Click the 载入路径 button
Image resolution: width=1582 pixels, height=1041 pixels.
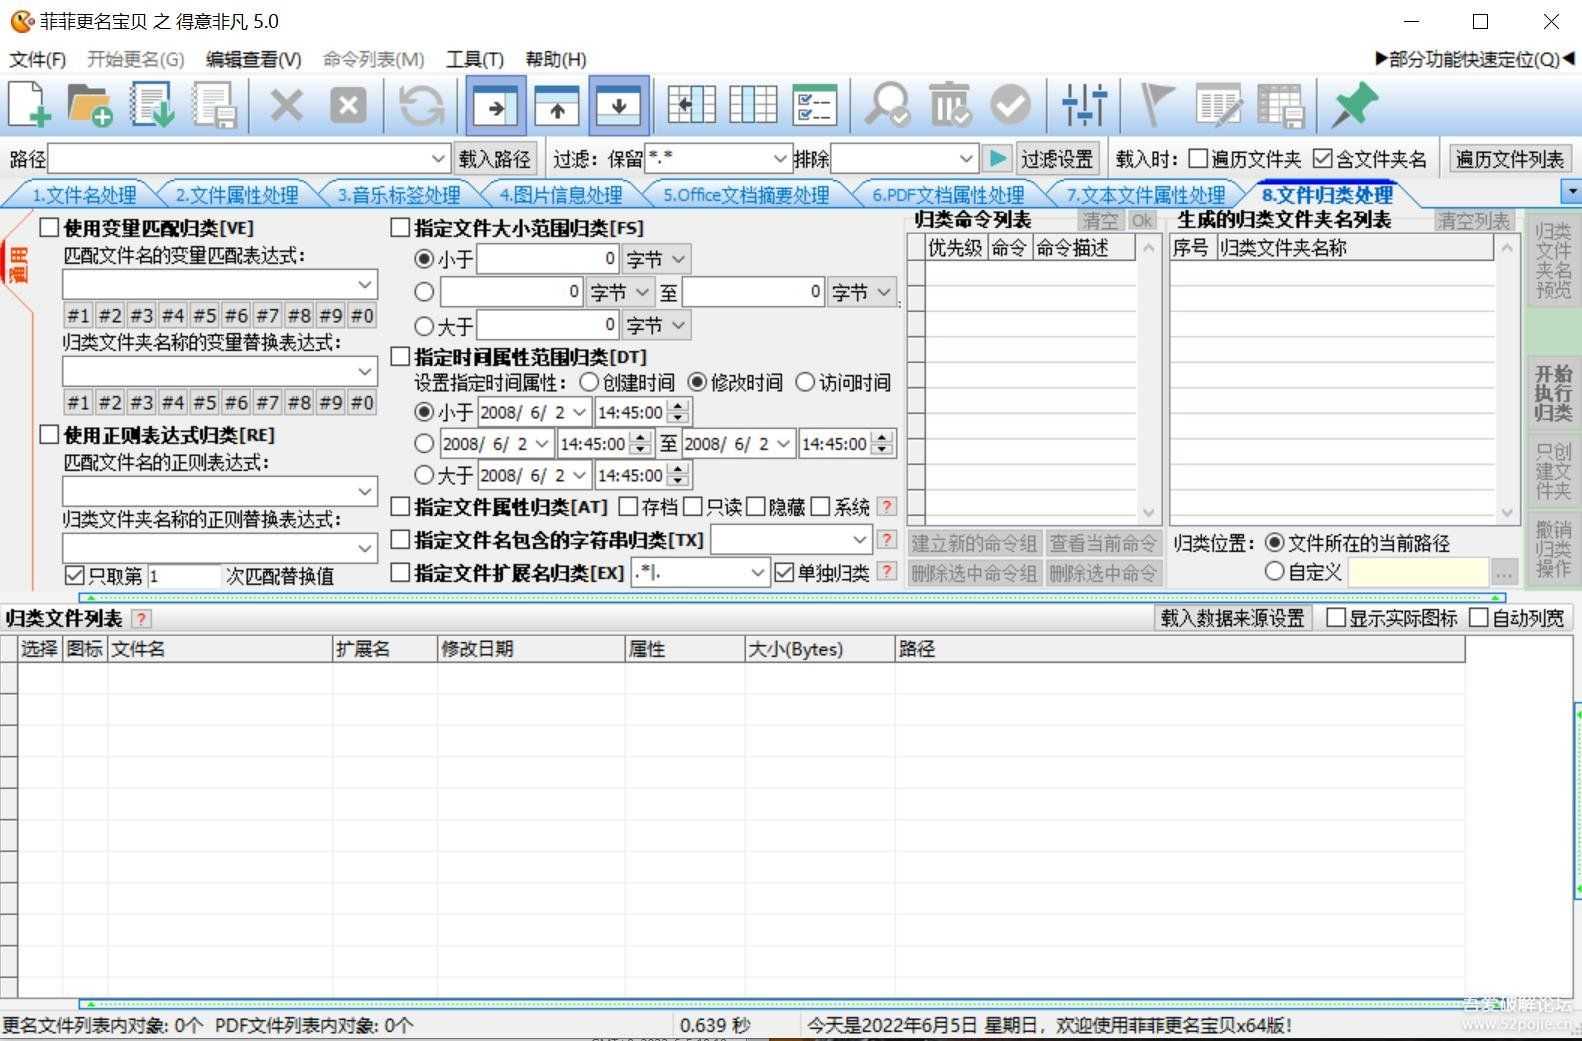pos(494,159)
